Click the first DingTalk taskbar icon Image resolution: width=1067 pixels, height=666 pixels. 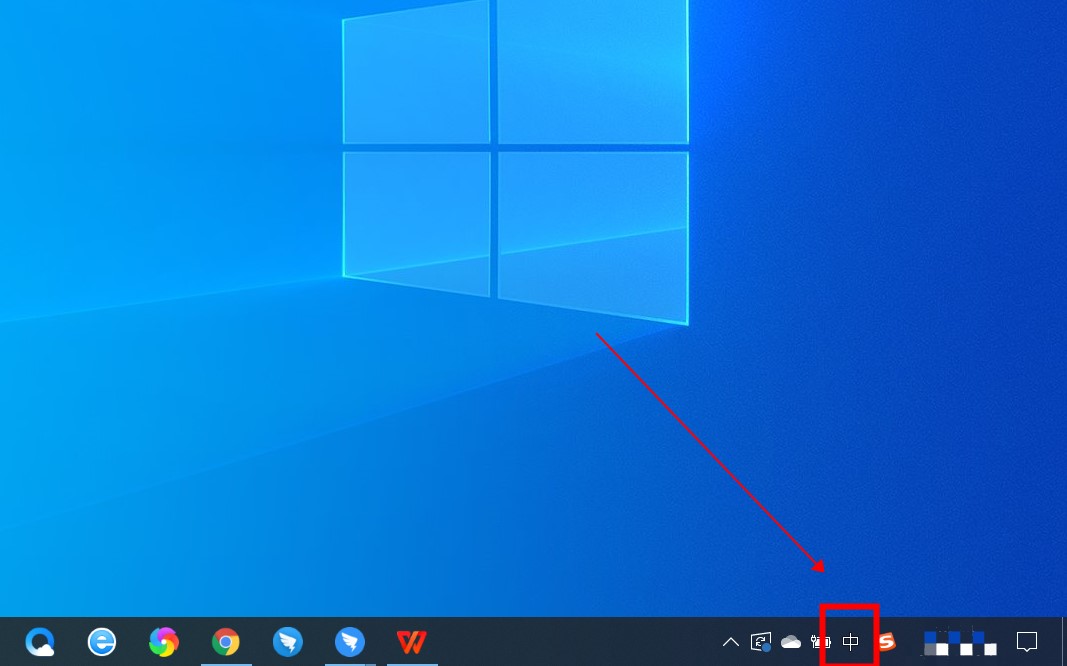point(288,641)
